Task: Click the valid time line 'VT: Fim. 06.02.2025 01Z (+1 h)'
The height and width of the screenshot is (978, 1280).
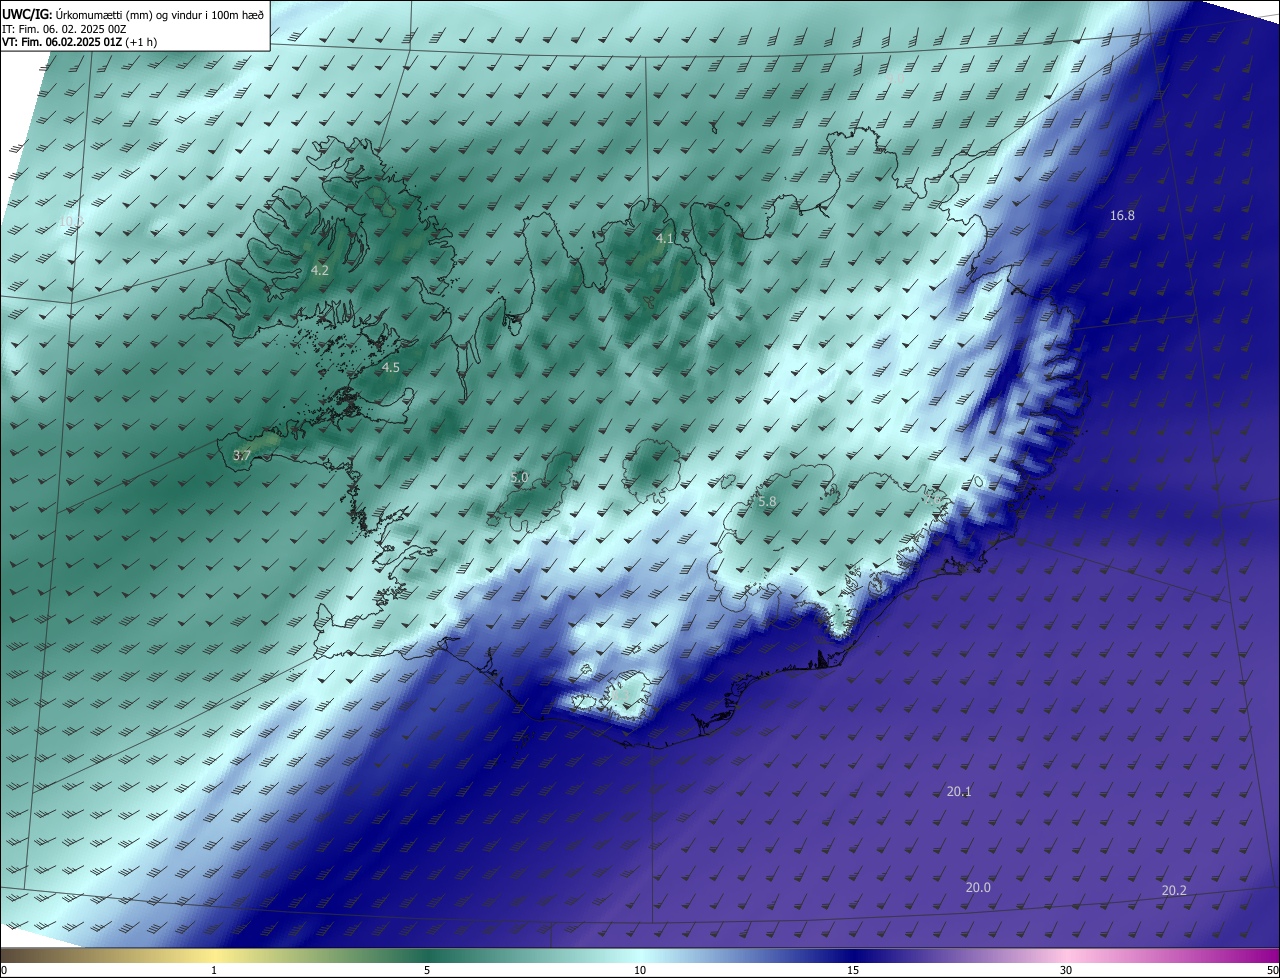Action: pyautogui.click(x=80, y=42)
